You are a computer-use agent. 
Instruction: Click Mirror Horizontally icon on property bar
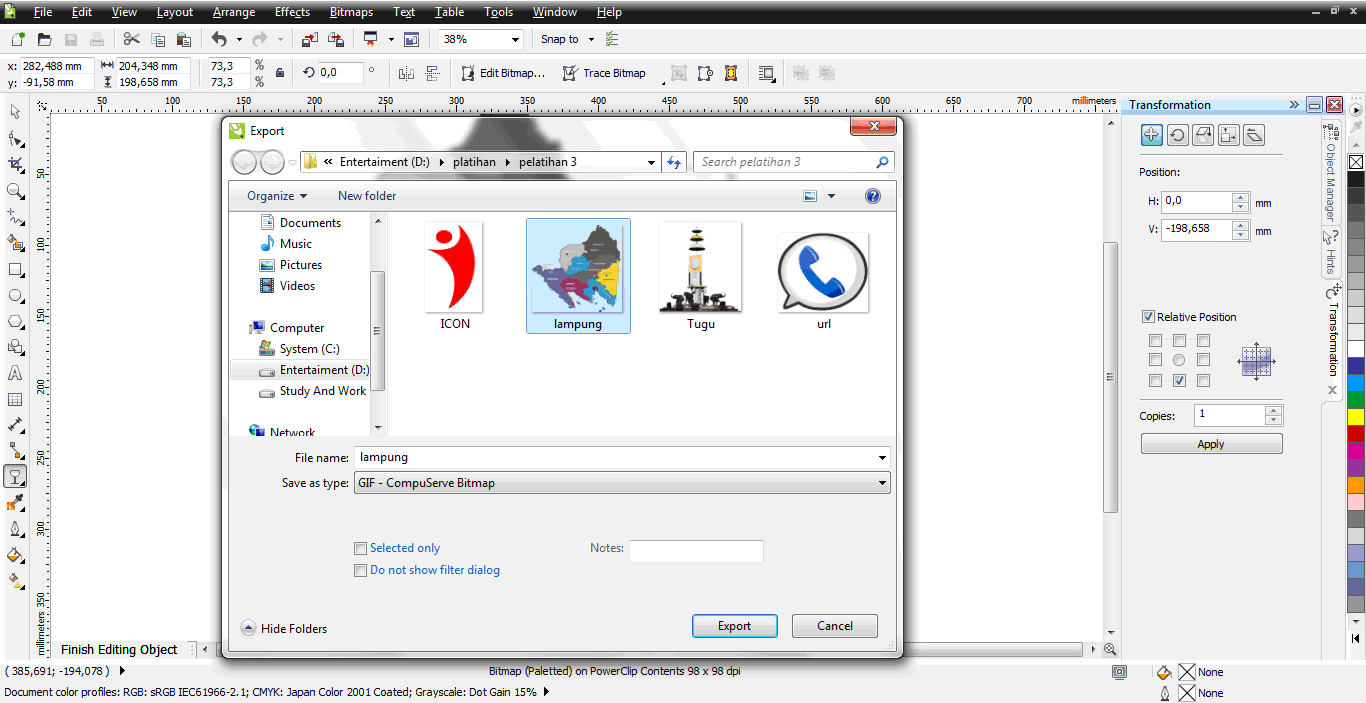point(406,73)
